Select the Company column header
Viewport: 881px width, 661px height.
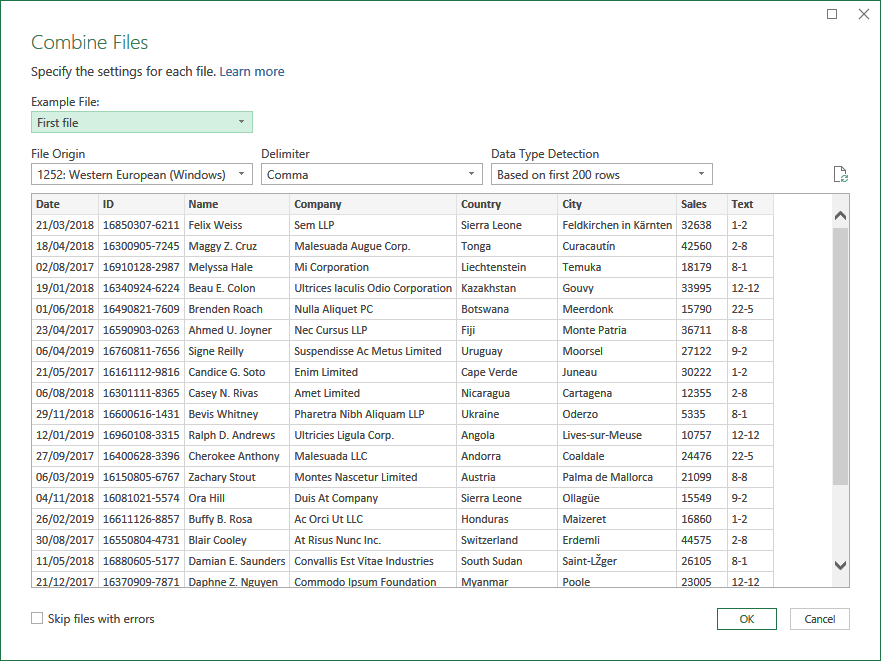click(x=373, y=204)
